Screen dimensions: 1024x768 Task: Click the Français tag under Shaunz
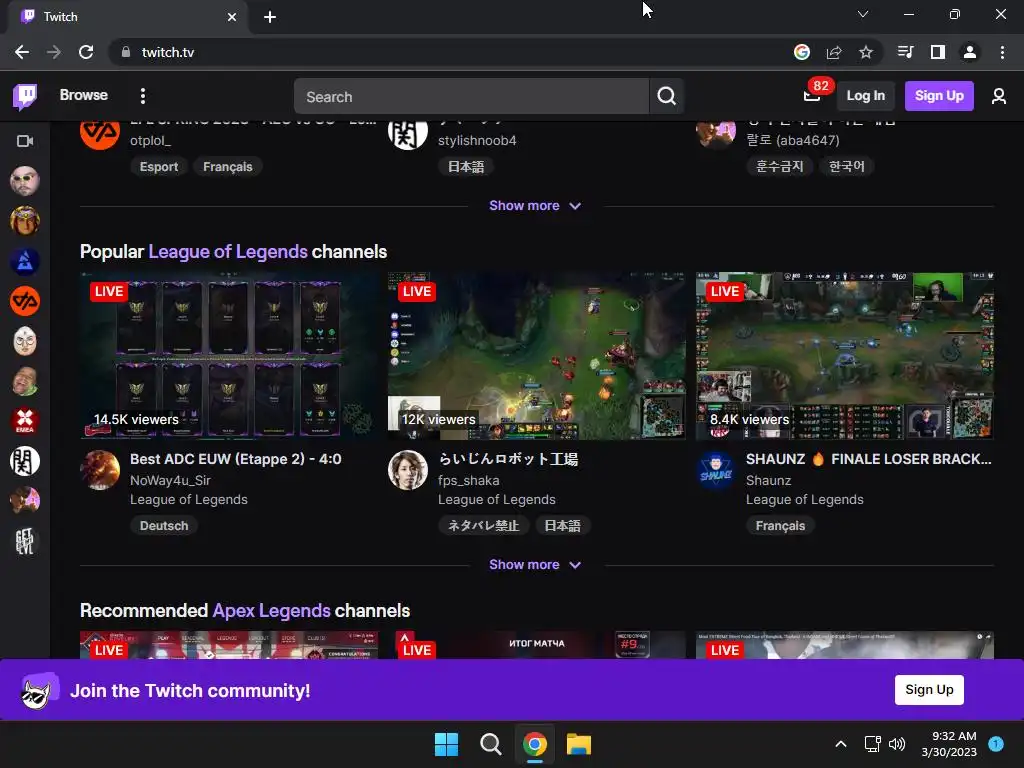tap(780, 526)
